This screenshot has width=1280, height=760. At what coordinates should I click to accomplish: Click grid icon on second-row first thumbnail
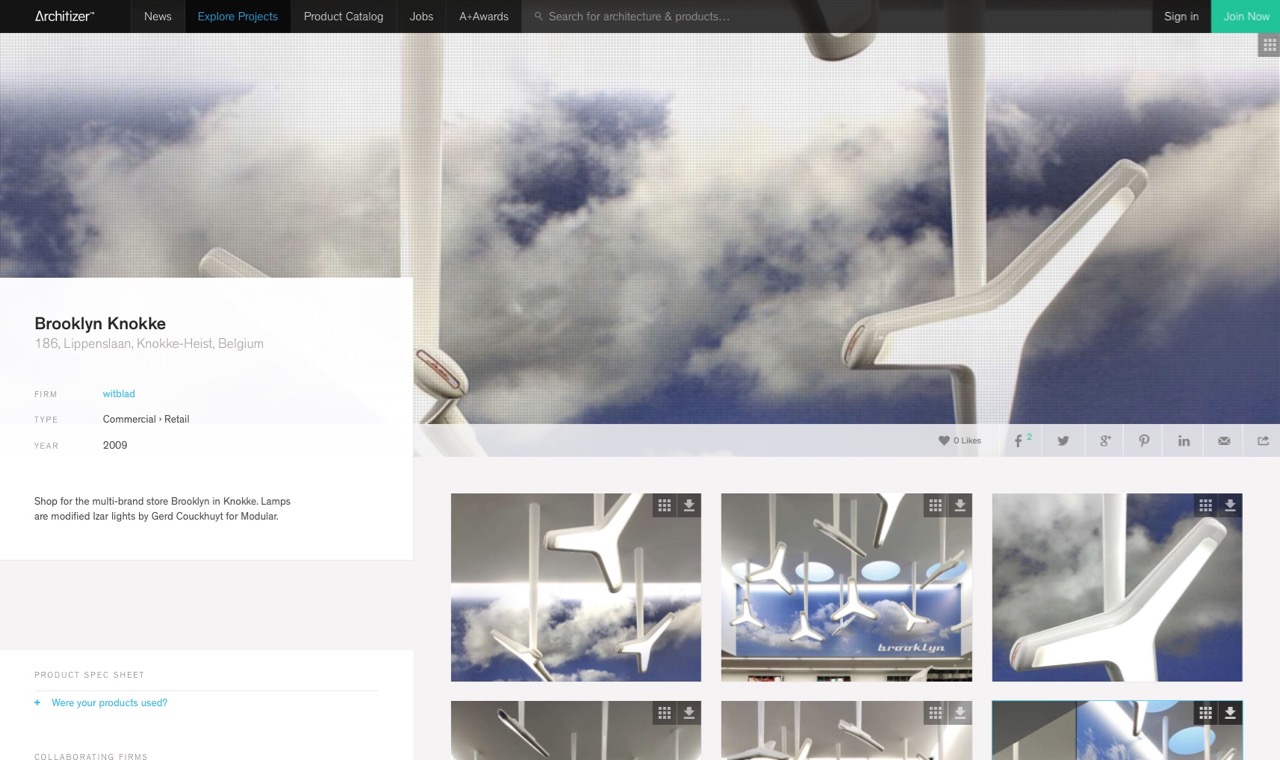pos(665,713)
